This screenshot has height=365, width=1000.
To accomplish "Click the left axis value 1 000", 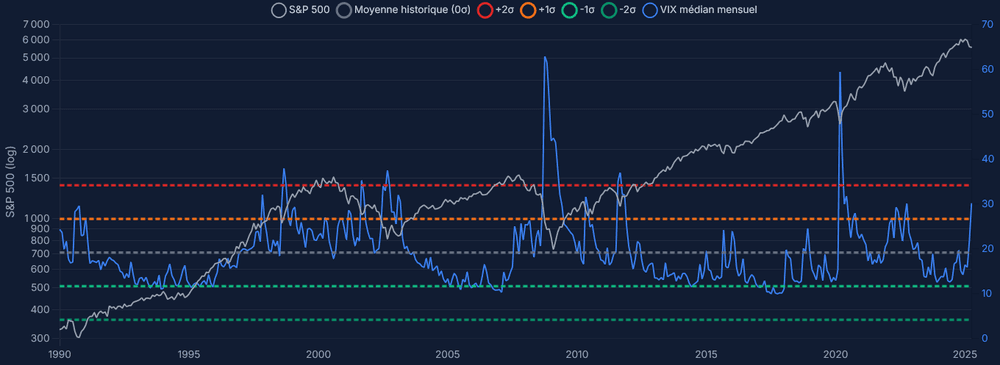I will click(36, 218).
